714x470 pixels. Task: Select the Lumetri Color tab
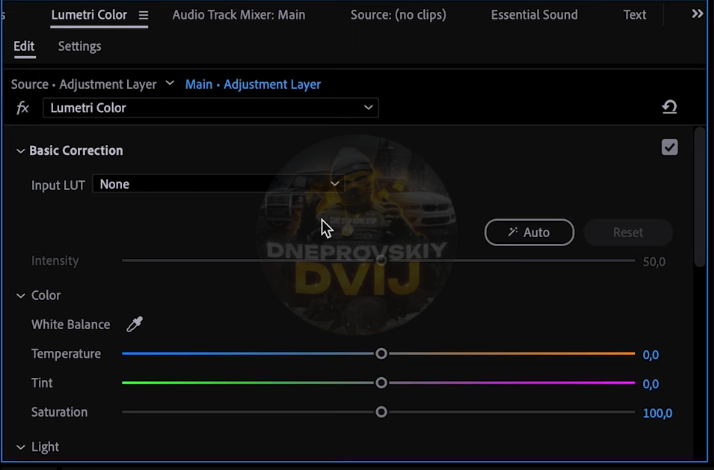pyautogui.click(x=89, y=15)
